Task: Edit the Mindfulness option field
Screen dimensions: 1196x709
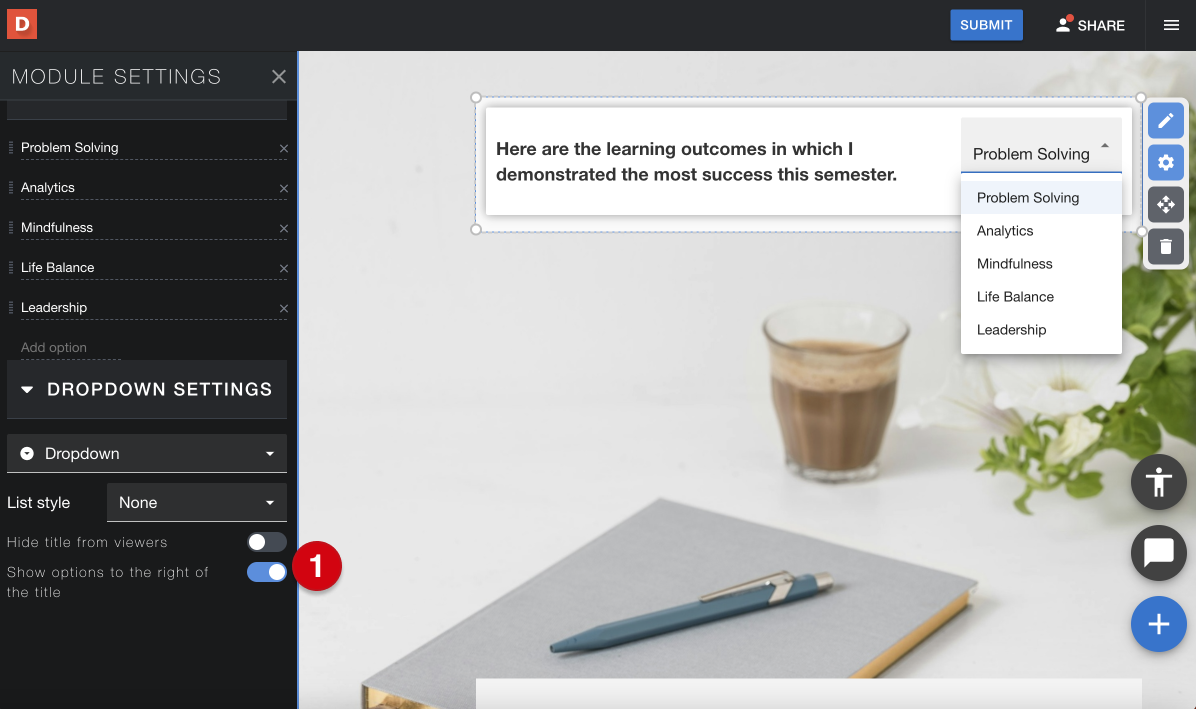Action: pyautogui.click(x=148, y=227)
